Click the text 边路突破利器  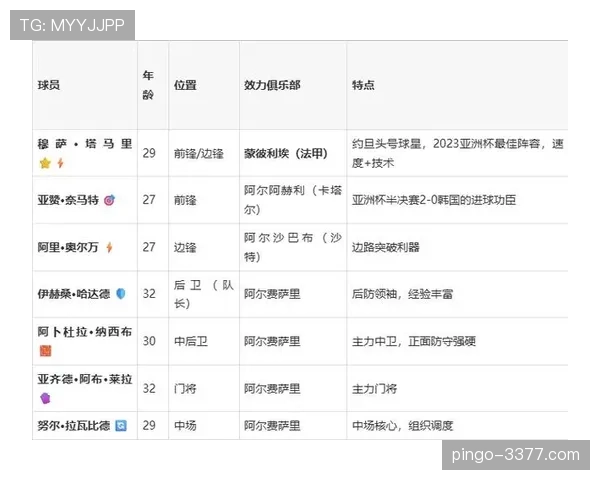click(386, 247)
